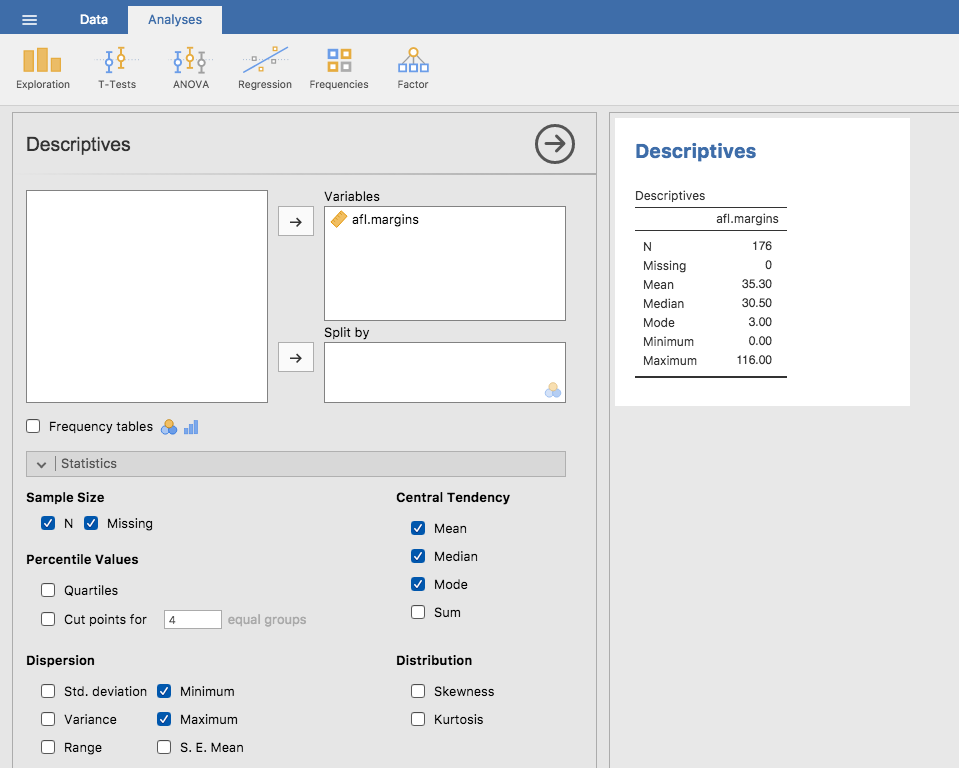
Task: Uncheck the Mean checkbox
Action: coord(418,528)
